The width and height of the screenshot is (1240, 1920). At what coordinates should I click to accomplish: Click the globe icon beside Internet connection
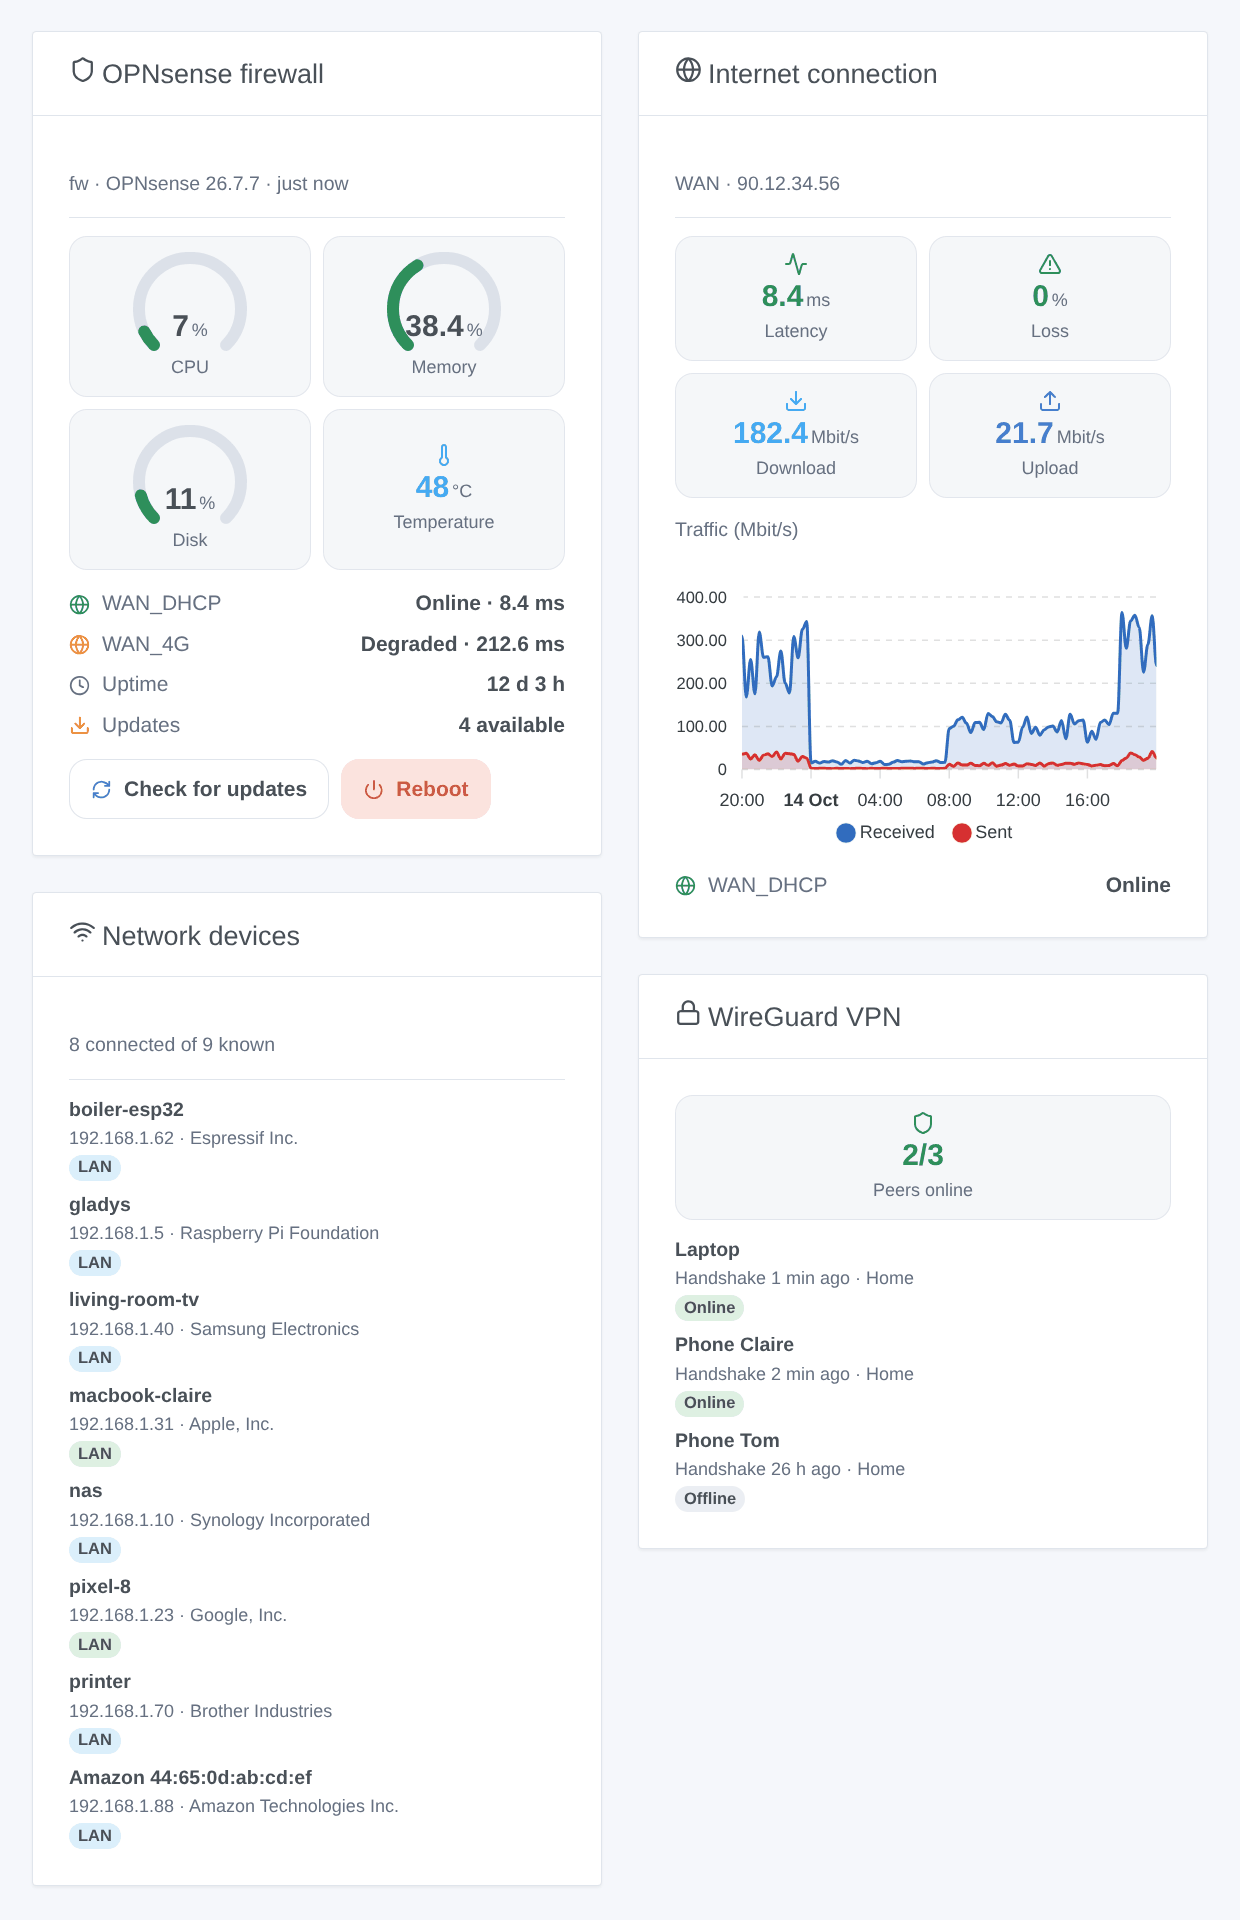click(x=688, y=70)
